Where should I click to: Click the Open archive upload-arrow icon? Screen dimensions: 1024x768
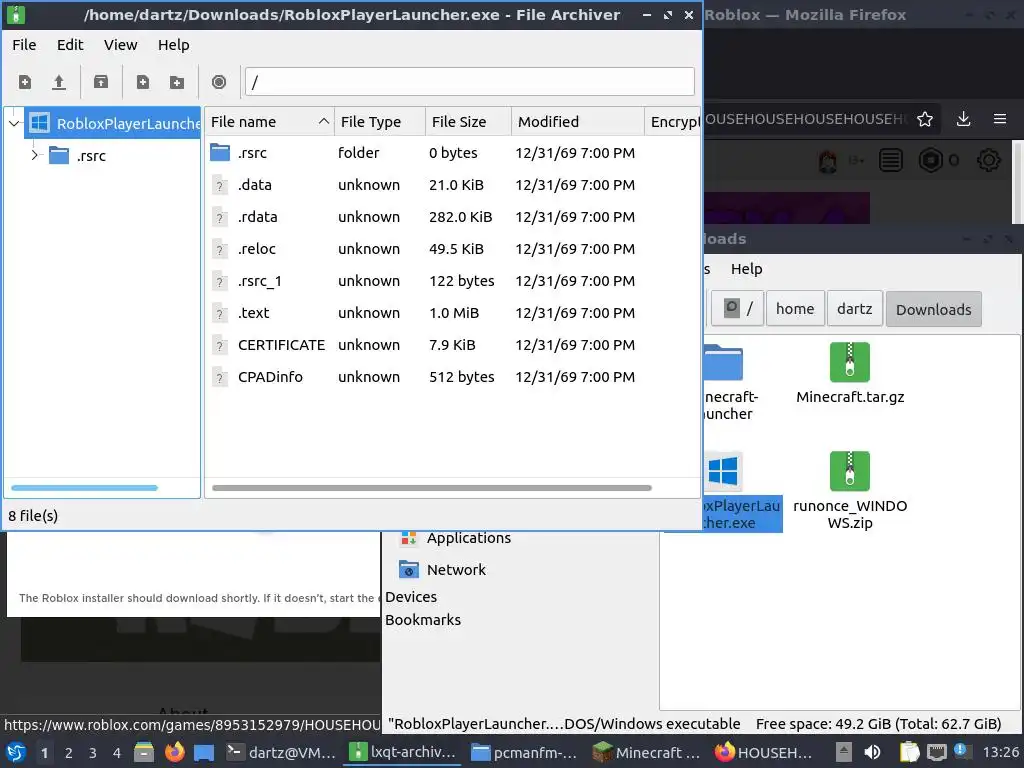(x=59, y=82)
